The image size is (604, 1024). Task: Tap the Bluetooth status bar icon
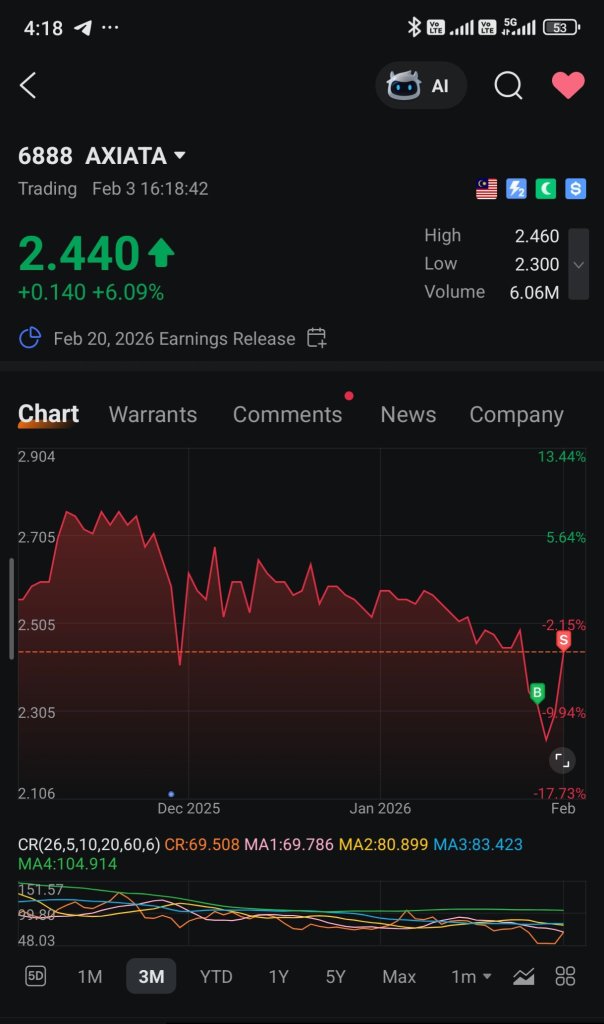click(414, 27)
